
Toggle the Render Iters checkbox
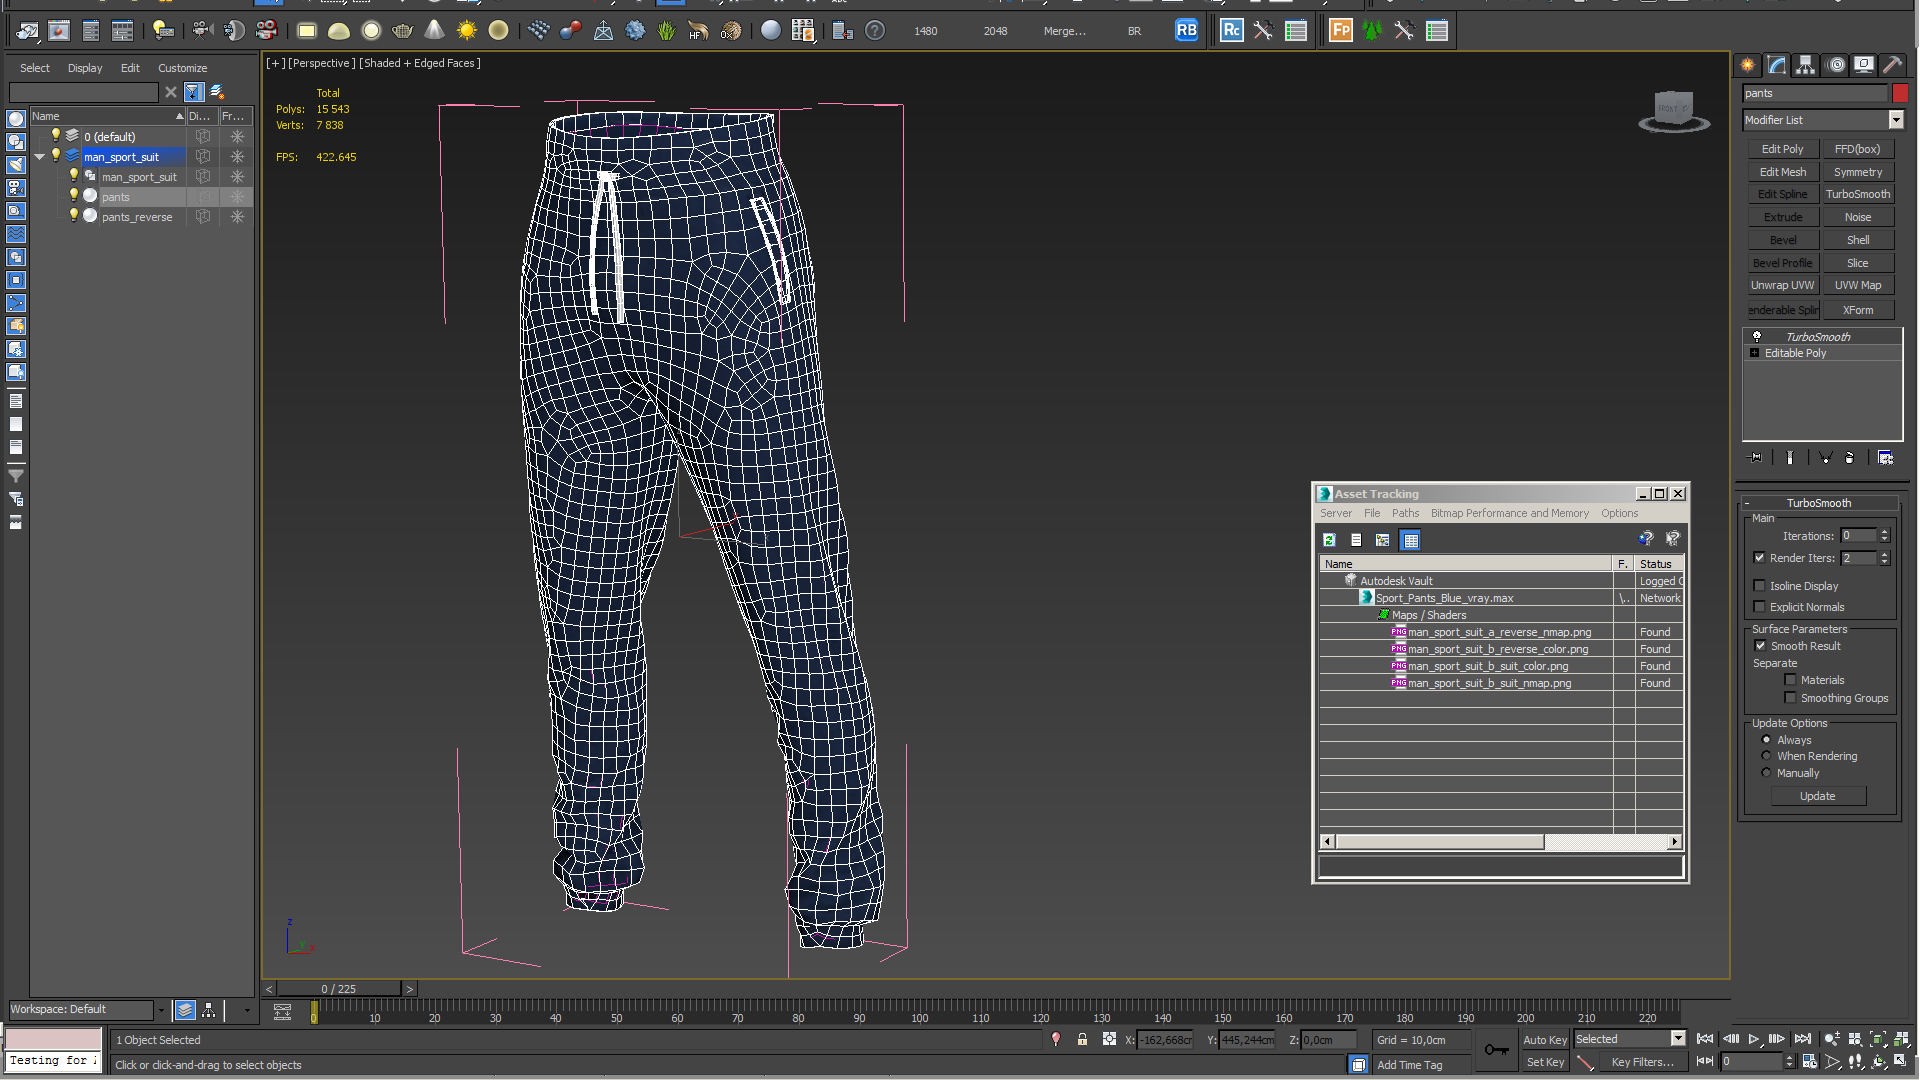click(1759, 558)
